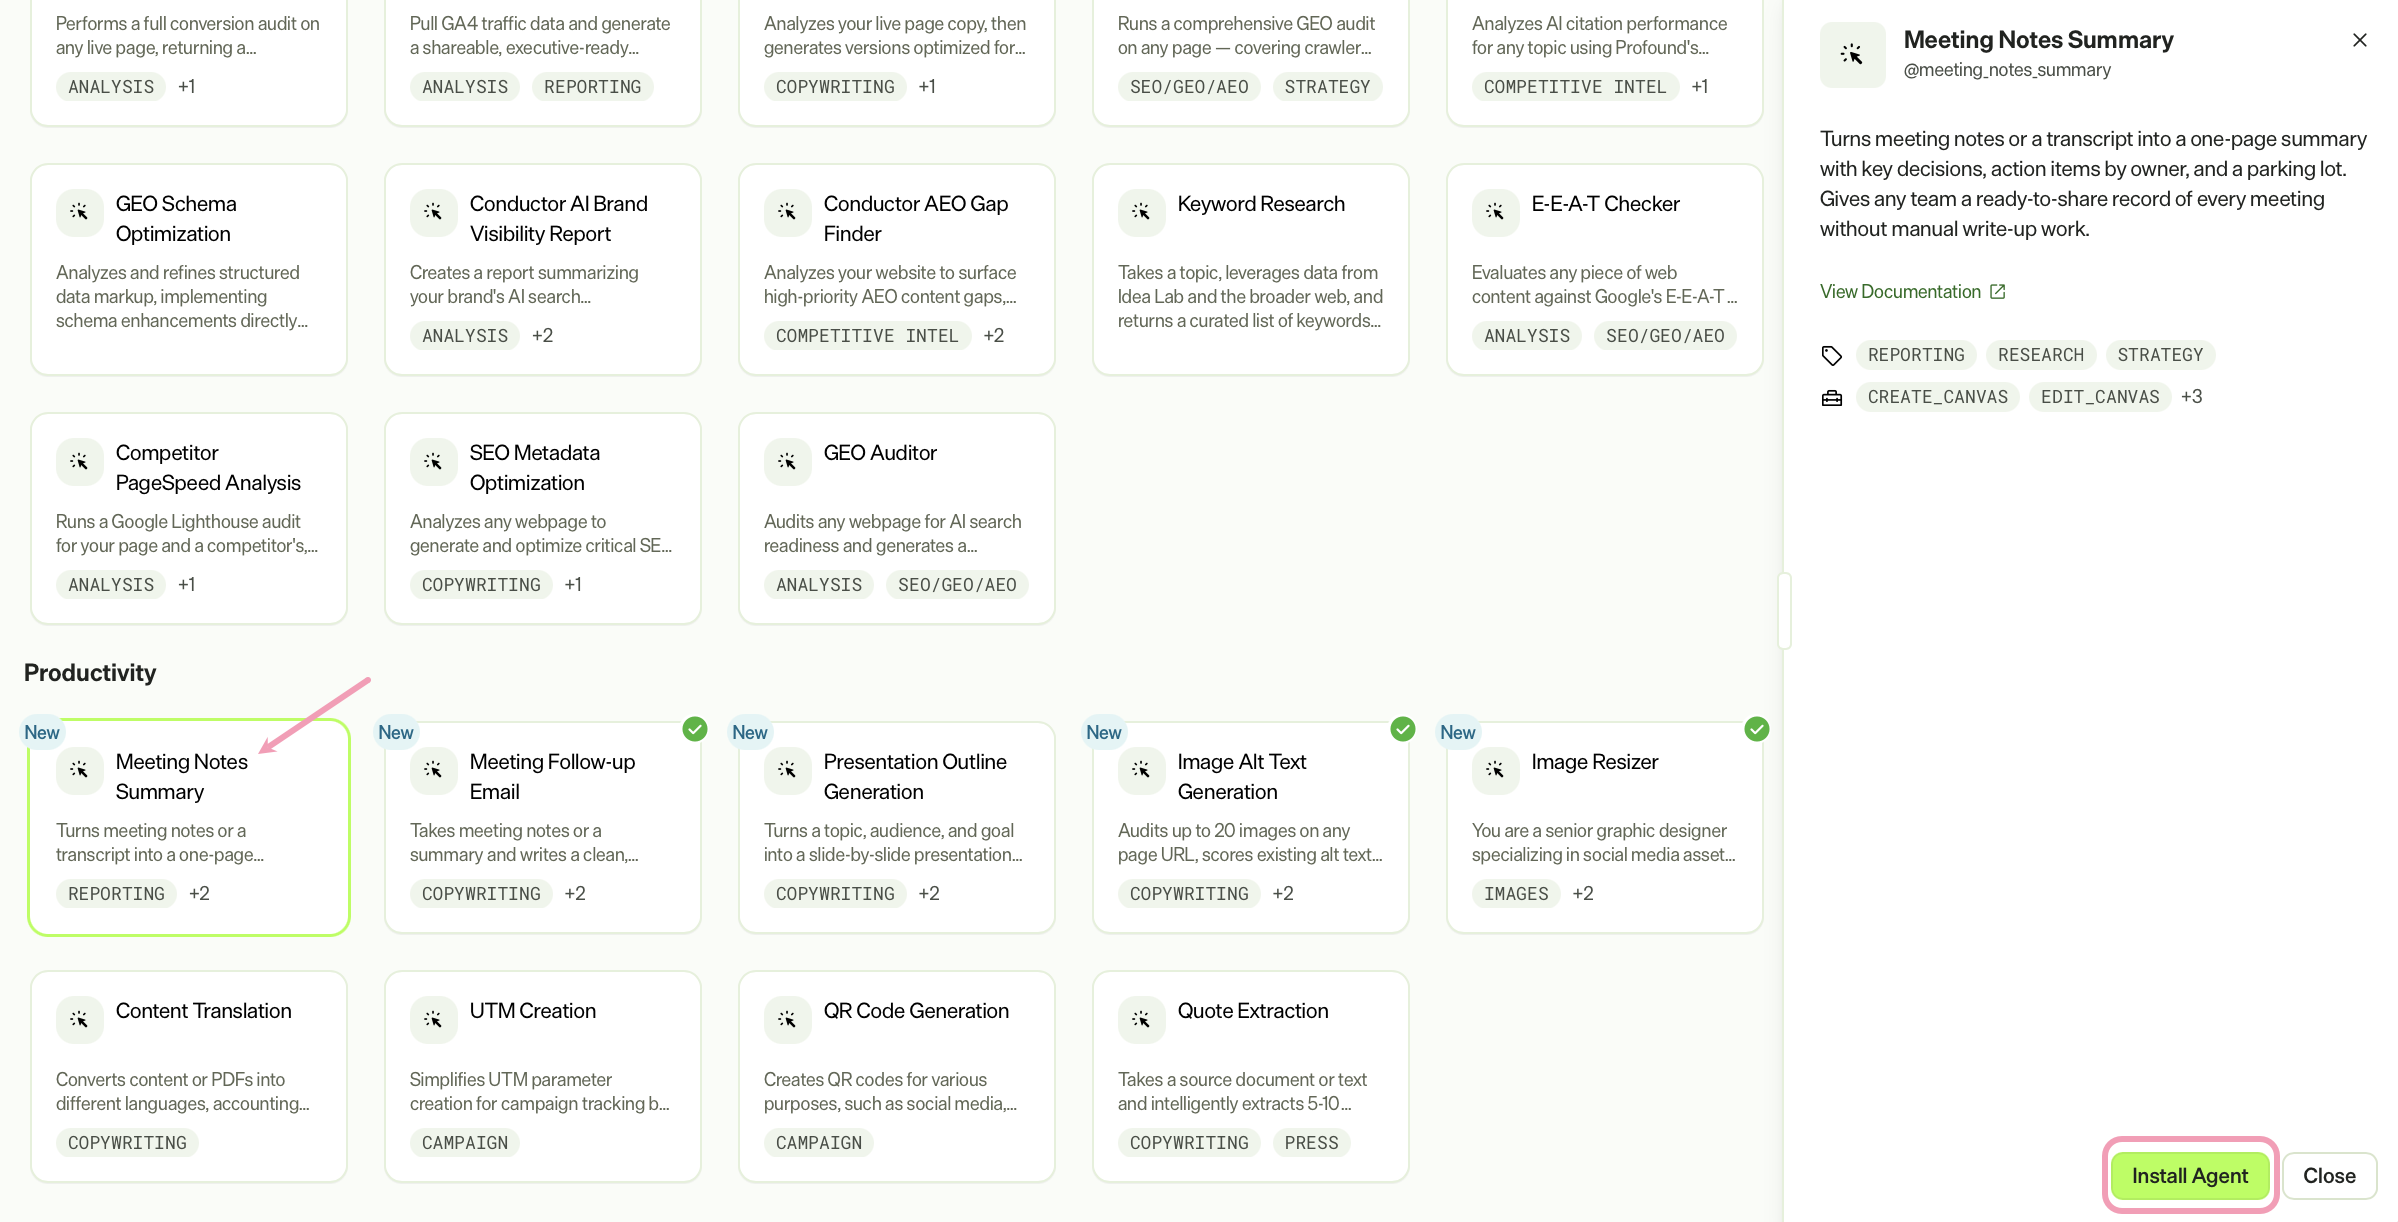The image size is (2398, 1222).
Task: Click the Image Resizer agent icon
Action: pos(1495,770)
